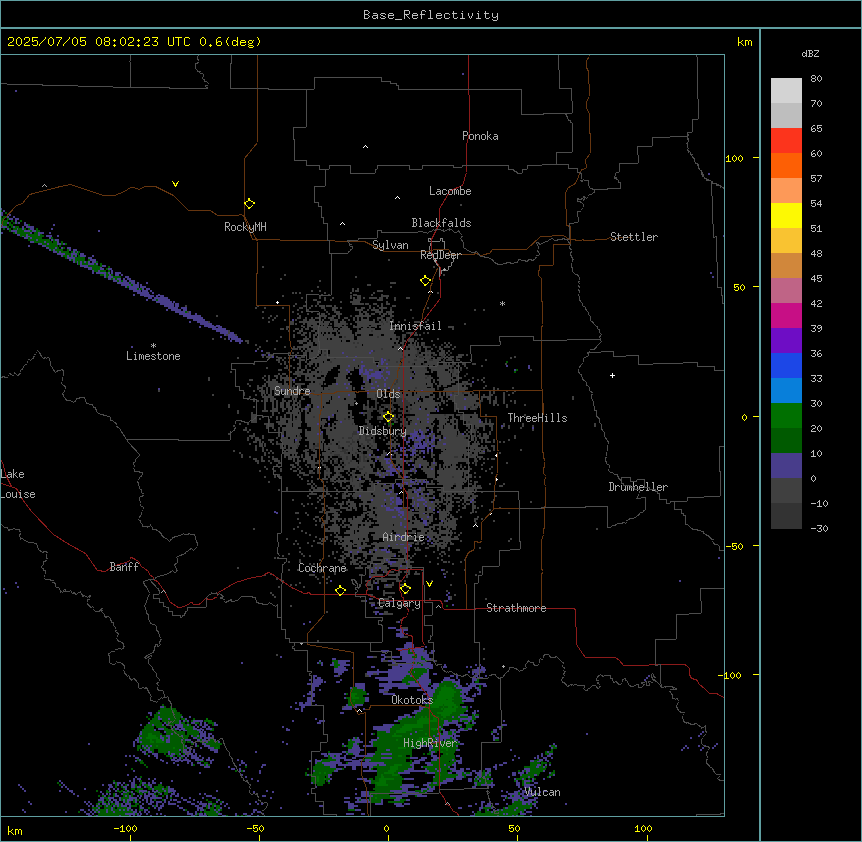Screen dimensions: 862x842
Task: Click the white plus marker north of Drumheller
Action: 612,375
